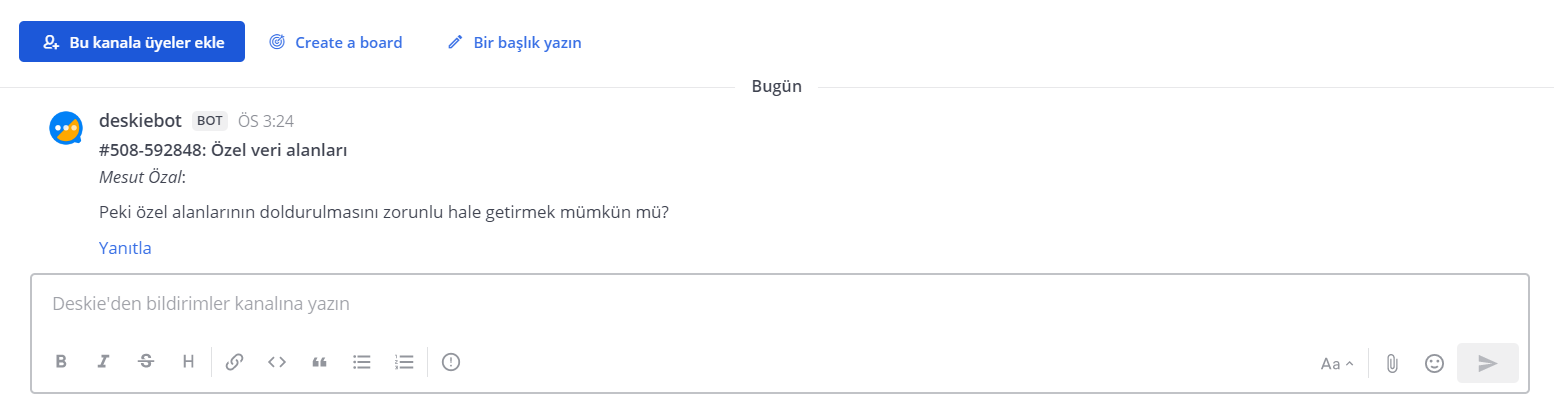Open Create a board link
The image size is (1560, 414).
336,43
